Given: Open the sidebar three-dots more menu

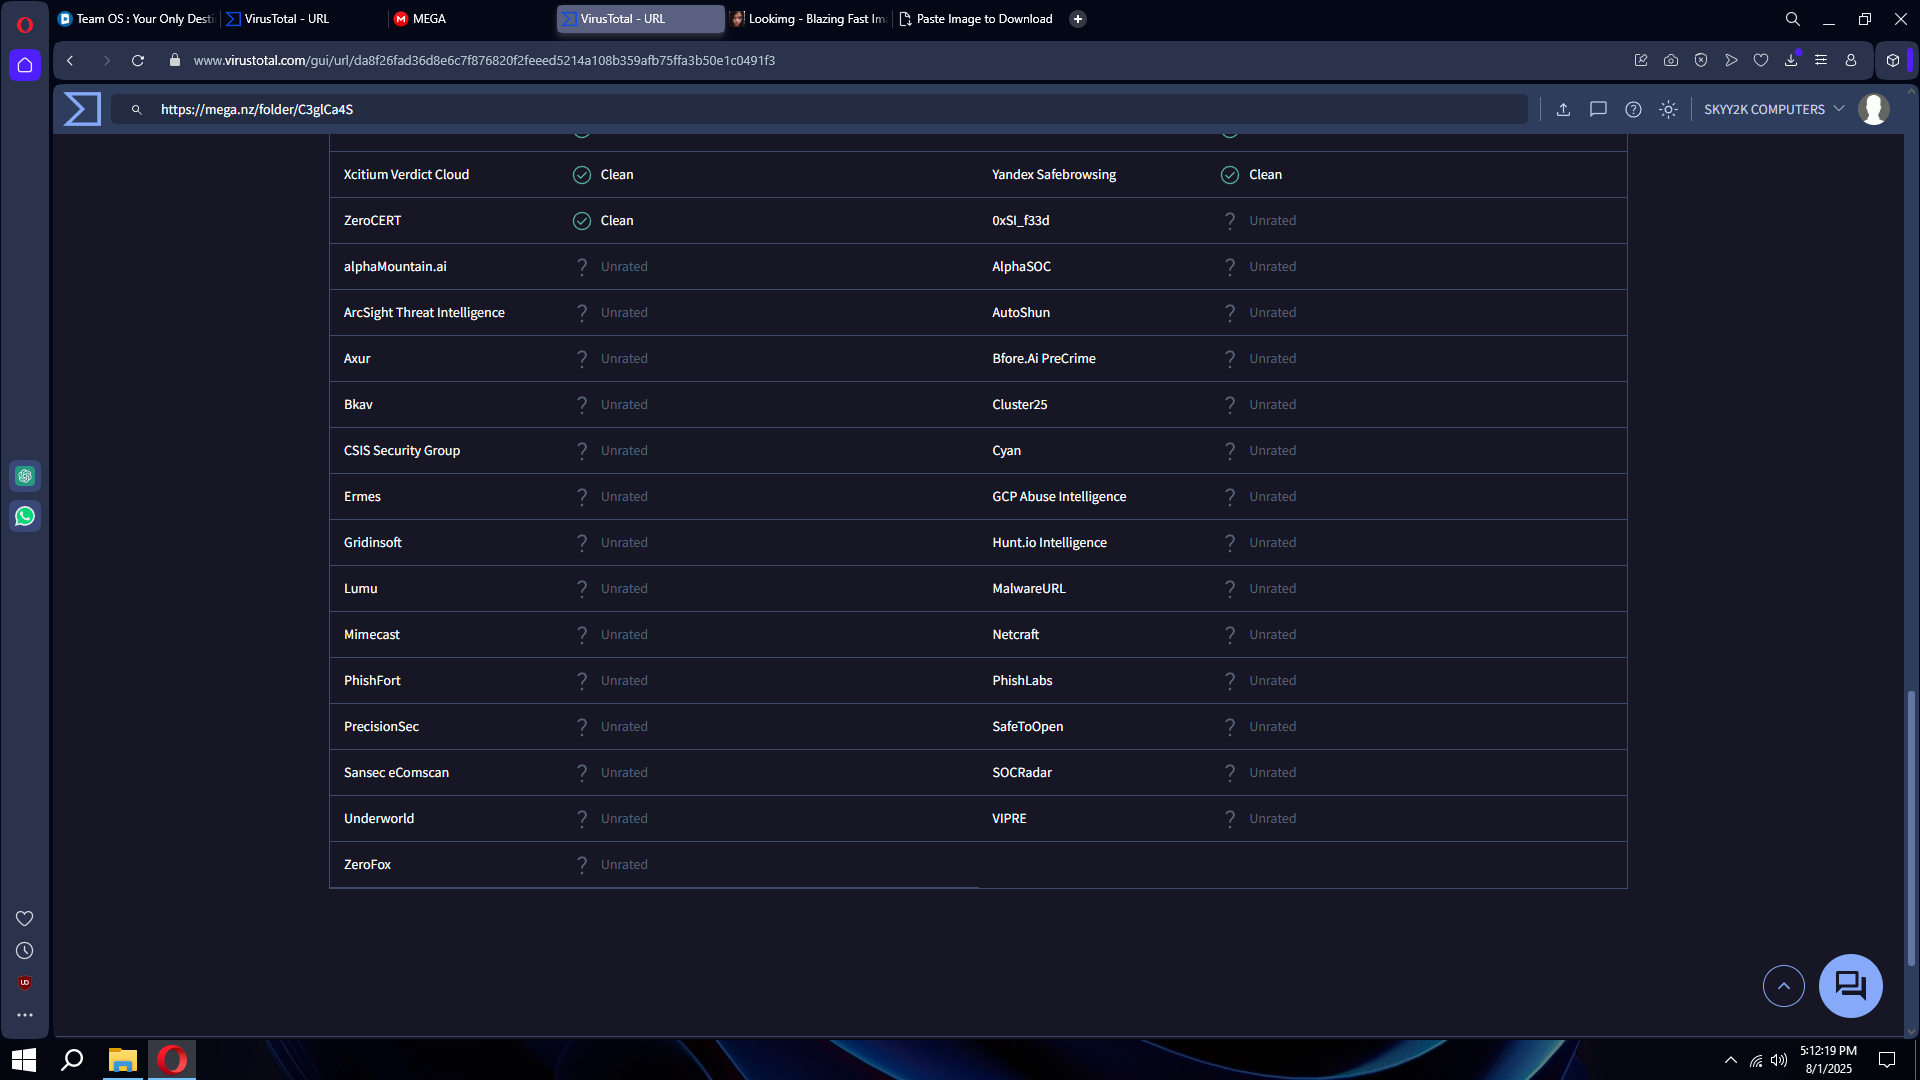Looking at the screenshot, I should (x=25, y=1015).
